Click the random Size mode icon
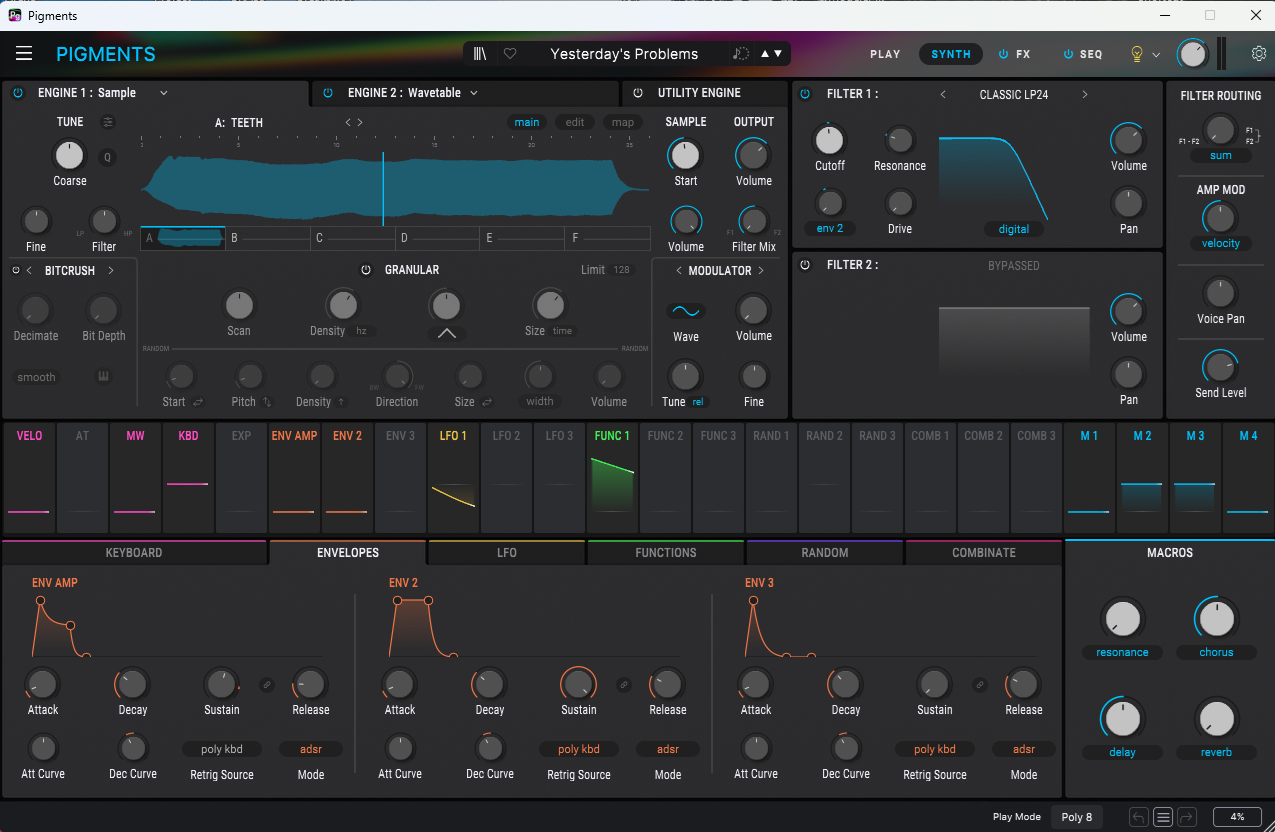This screenshot has width=1275, height=832. point(487,402)
